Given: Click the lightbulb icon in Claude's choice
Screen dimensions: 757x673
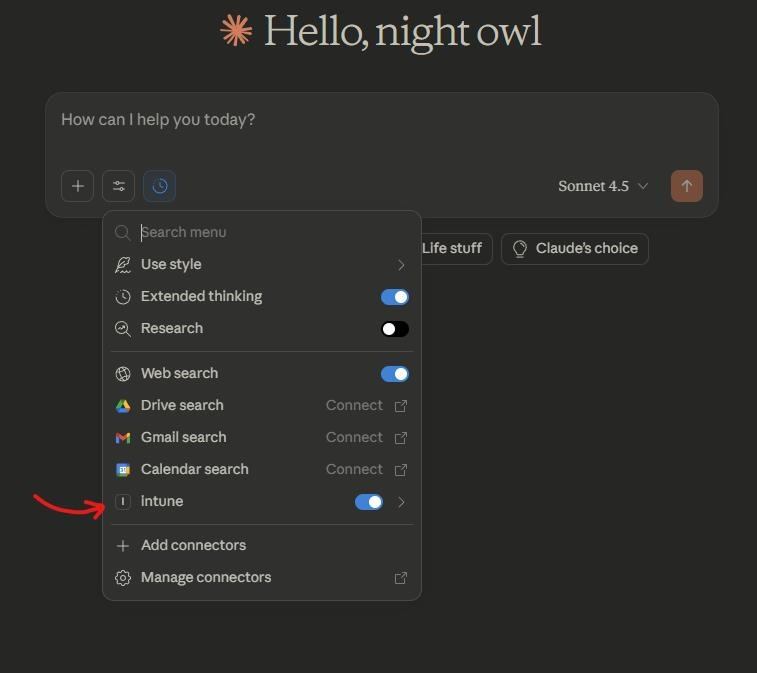Looking at the screenshot, I should point(519,249).
